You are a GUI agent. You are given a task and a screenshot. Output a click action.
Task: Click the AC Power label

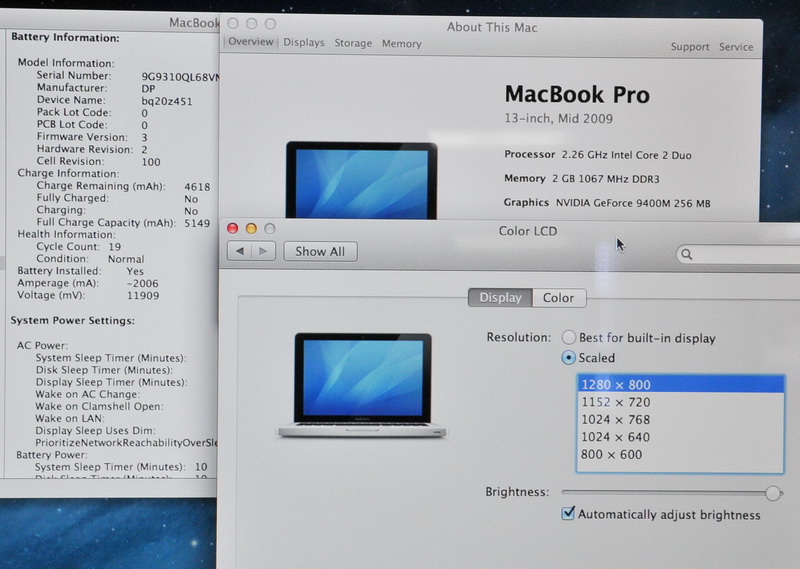[x=42, y=345]
